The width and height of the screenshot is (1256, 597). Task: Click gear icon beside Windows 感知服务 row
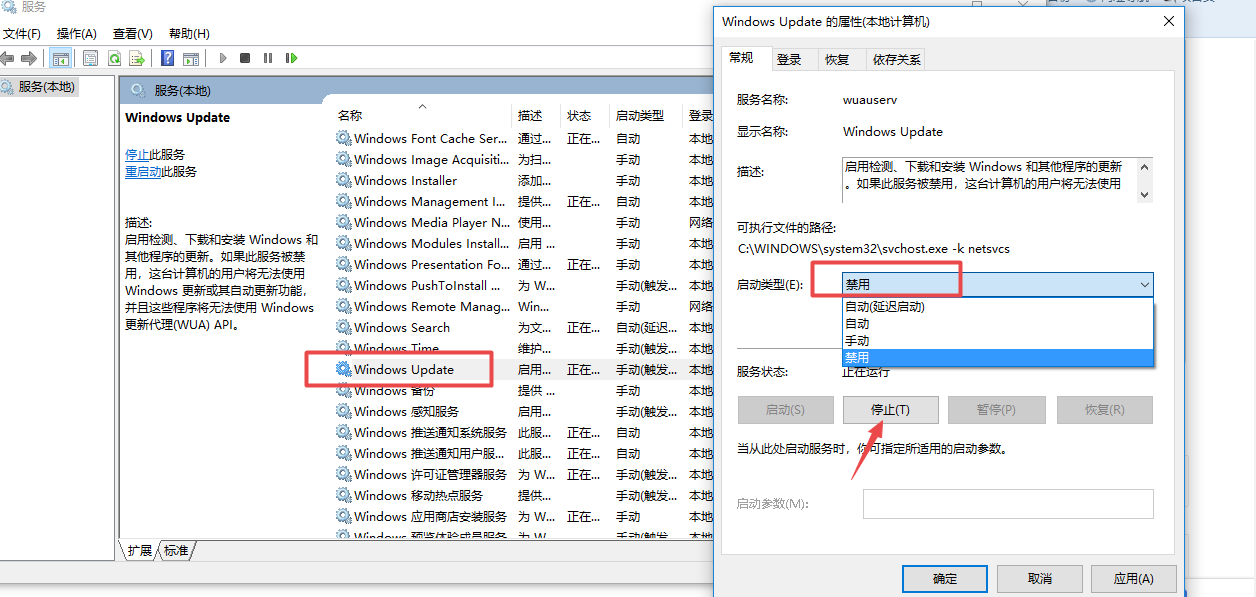[344, 411]
